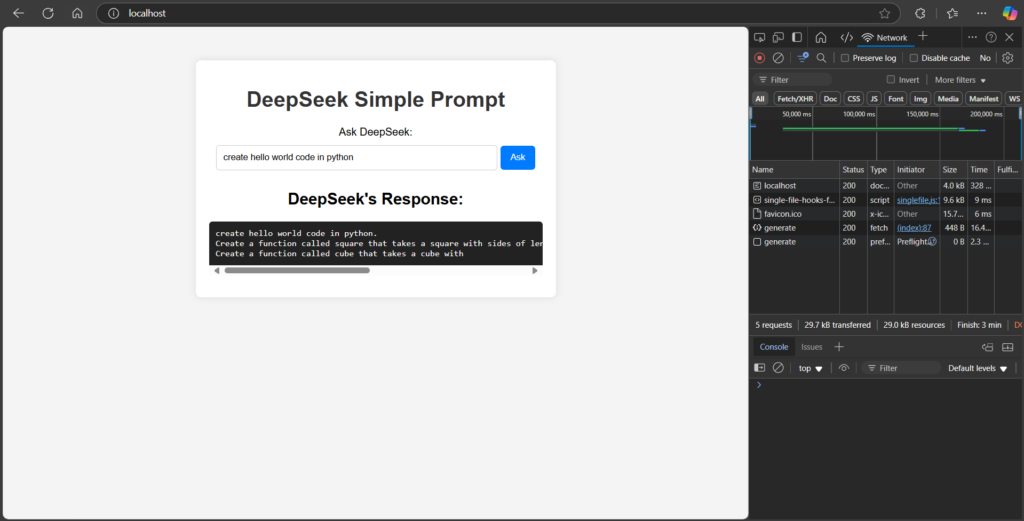Open the singlefile.js initiator link
The image size is (1024, 521).
click(918, 200)
